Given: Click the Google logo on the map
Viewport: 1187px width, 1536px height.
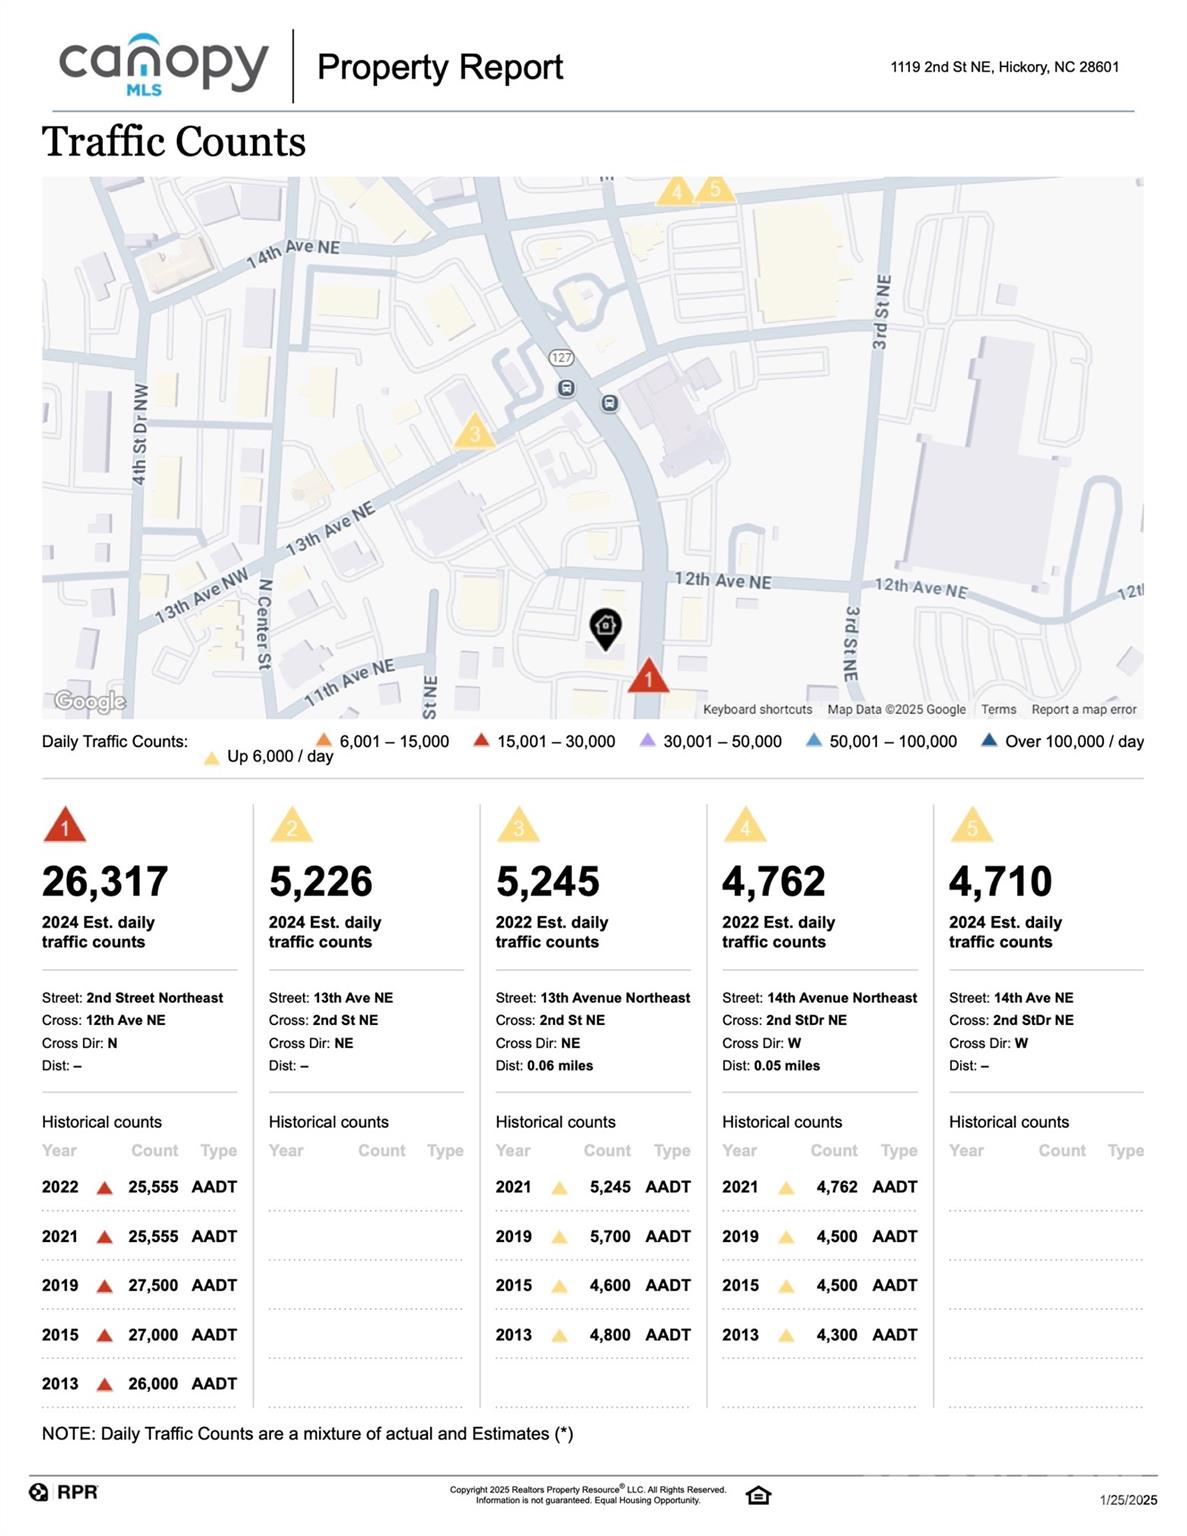Looking at the screenshot, I should coord(90,701).
